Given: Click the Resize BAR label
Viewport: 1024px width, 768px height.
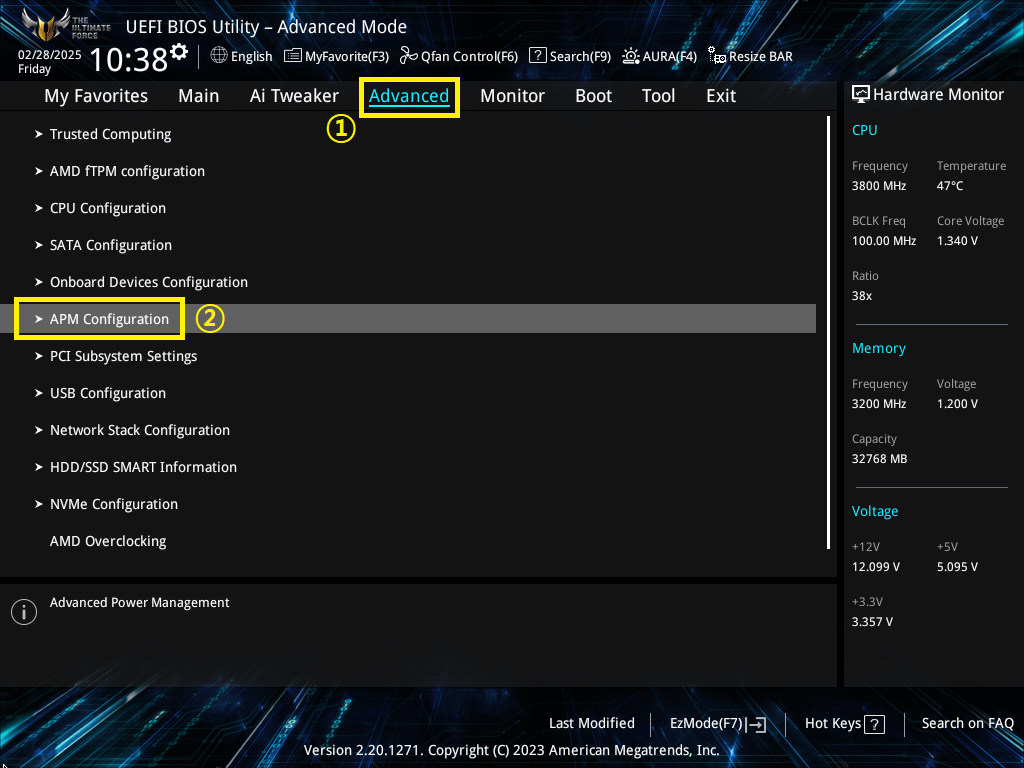Looking at the screenshot, I should tap(761, 56).
